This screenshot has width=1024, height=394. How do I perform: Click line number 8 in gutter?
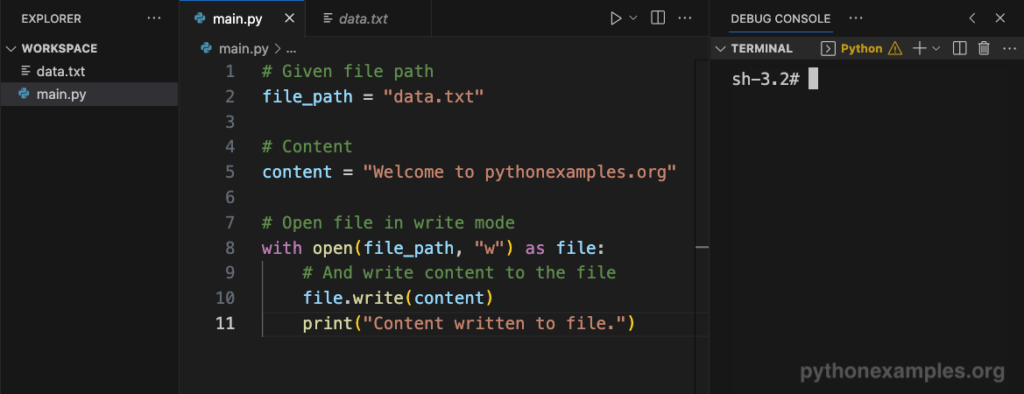tap(229, 248)
